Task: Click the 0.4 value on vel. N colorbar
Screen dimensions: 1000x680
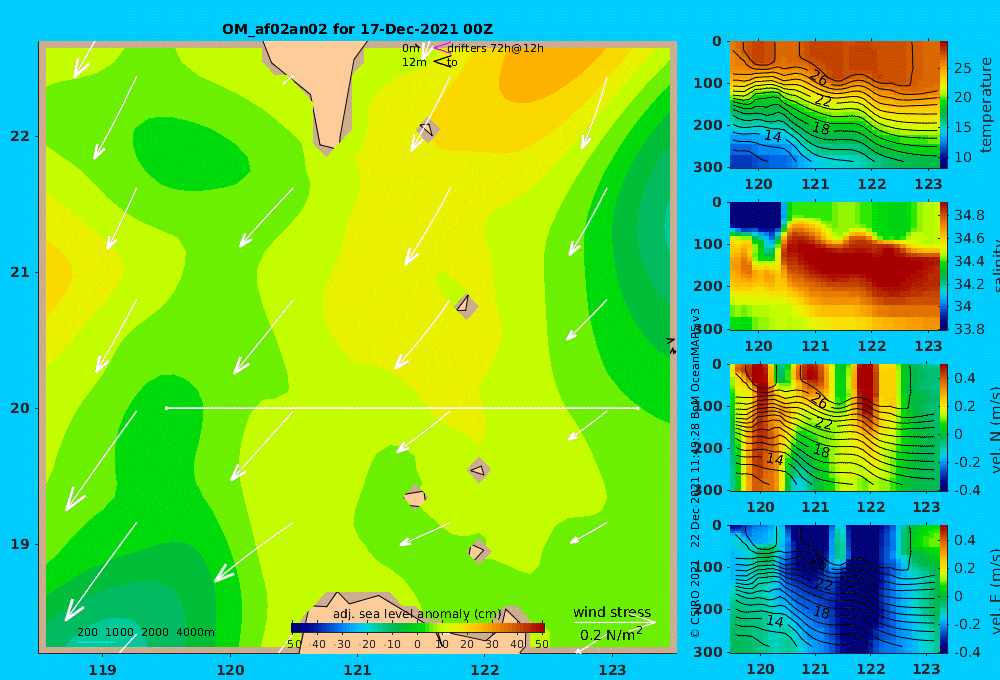Action: [x=965, y=378]
